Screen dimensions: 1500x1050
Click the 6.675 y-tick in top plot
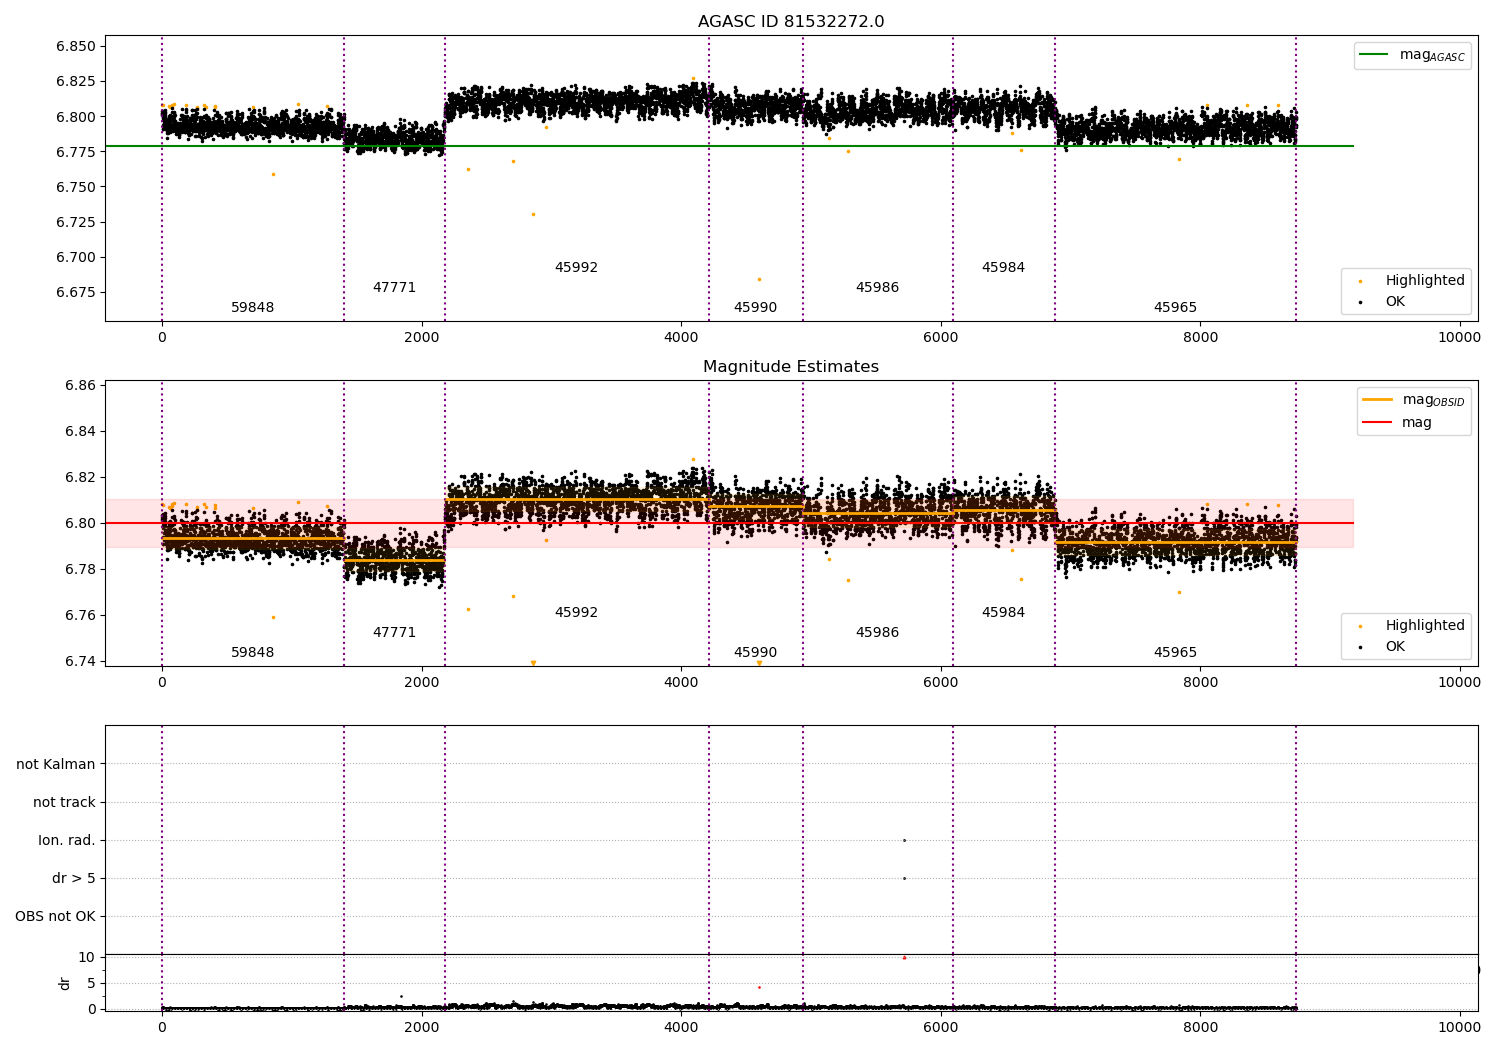point(76,293)
